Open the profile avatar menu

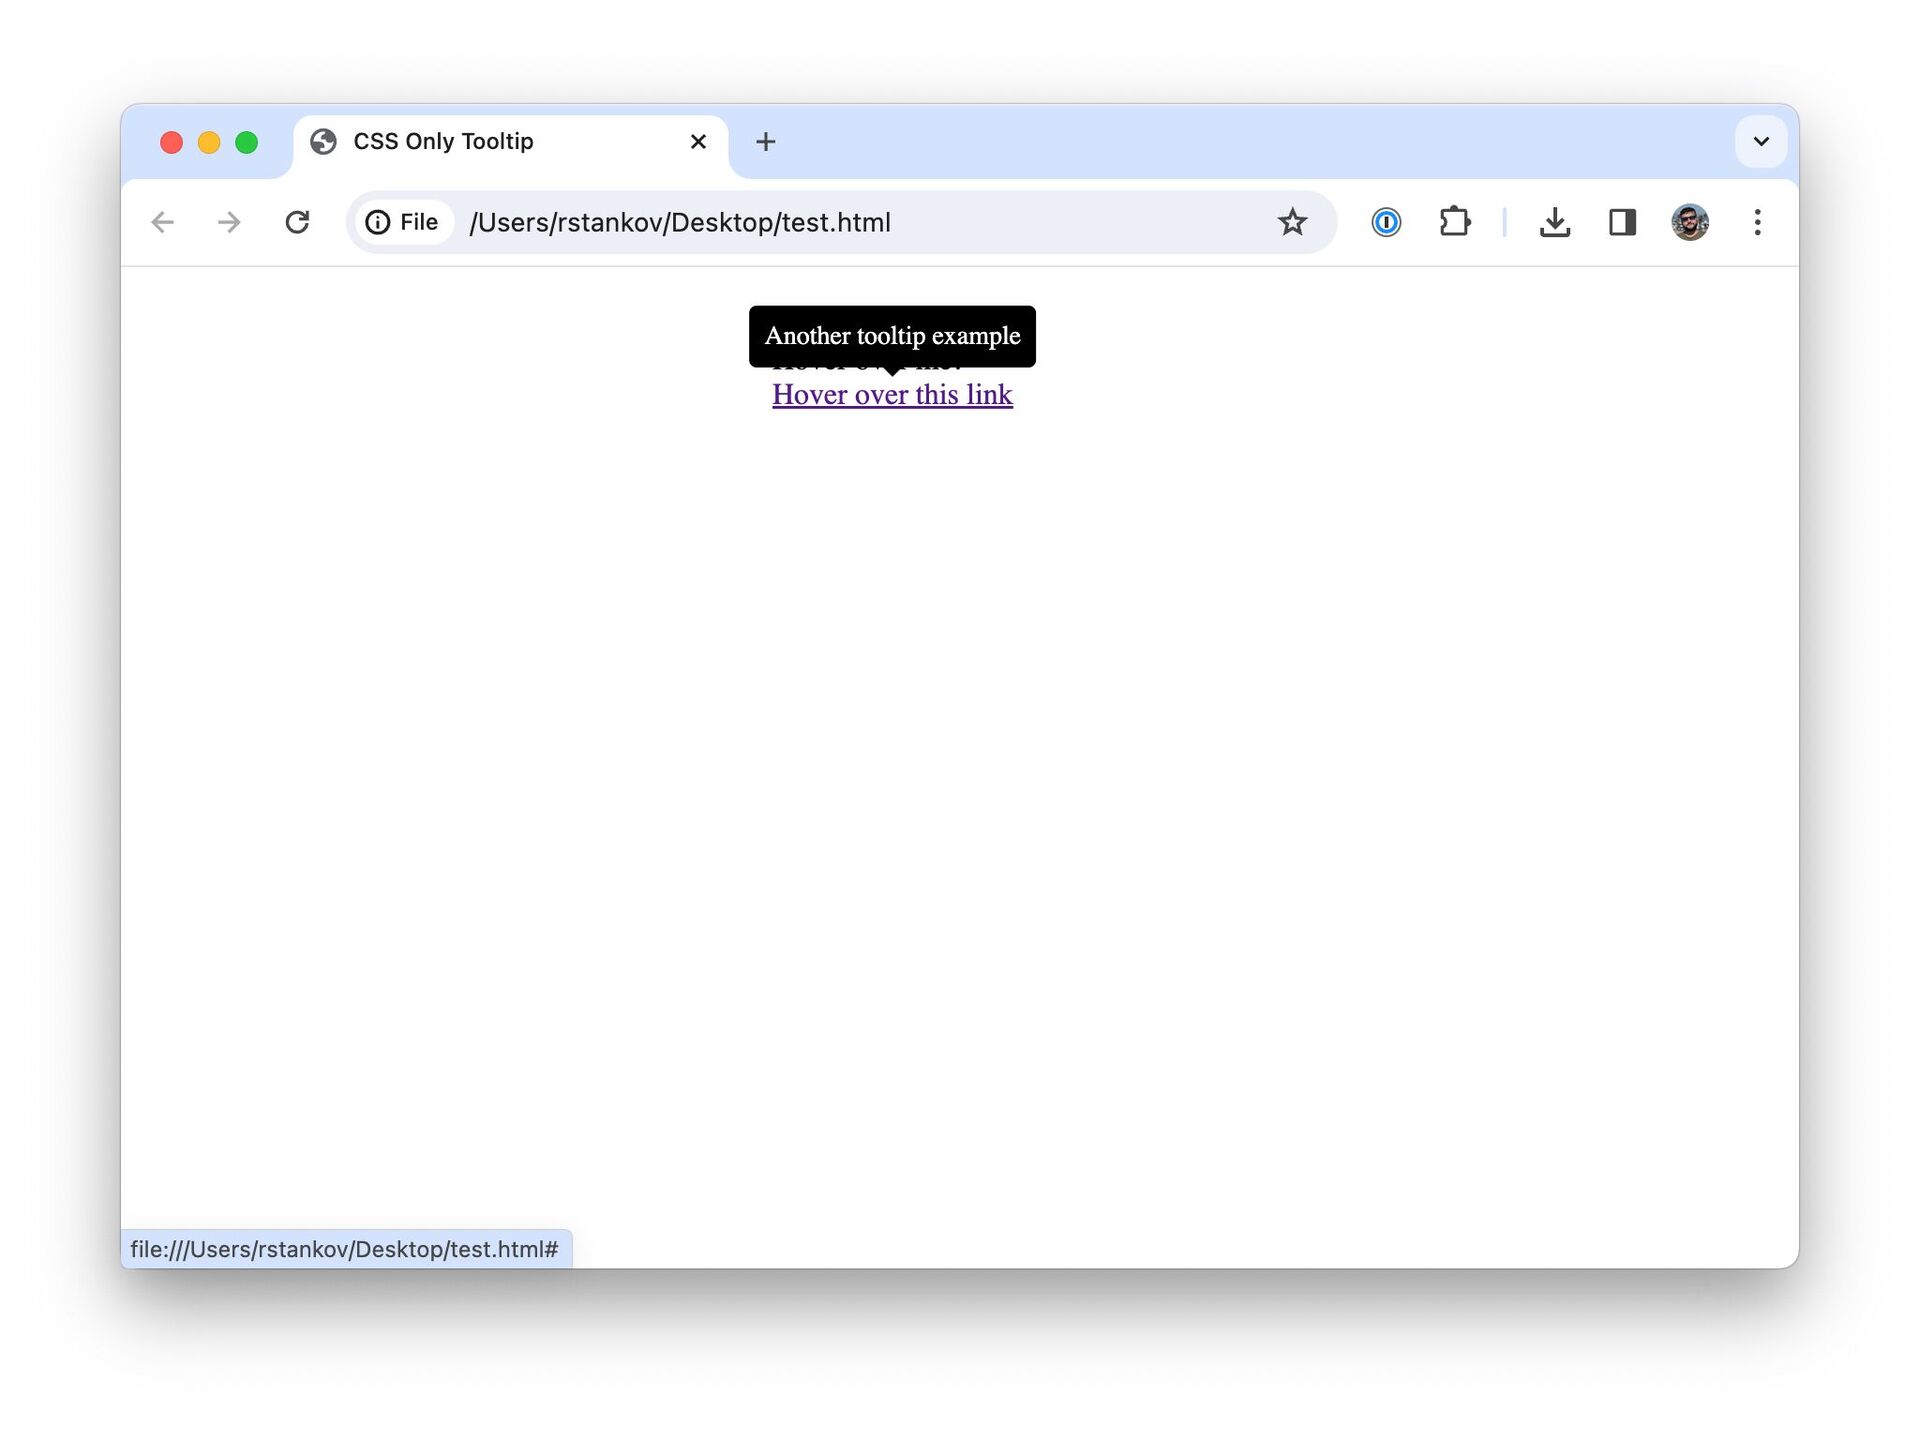click(1690, 222)
